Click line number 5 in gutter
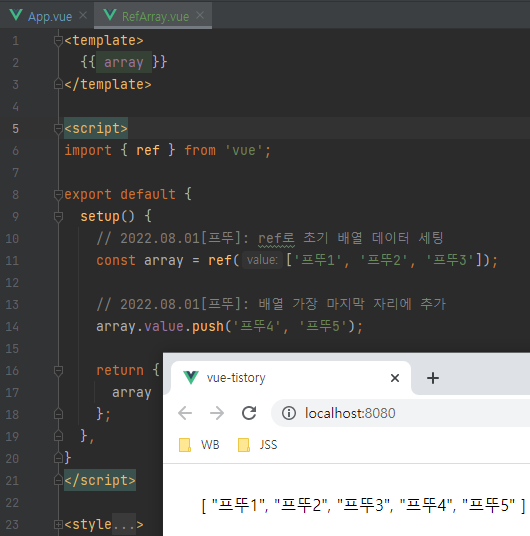 pos(15,129)
